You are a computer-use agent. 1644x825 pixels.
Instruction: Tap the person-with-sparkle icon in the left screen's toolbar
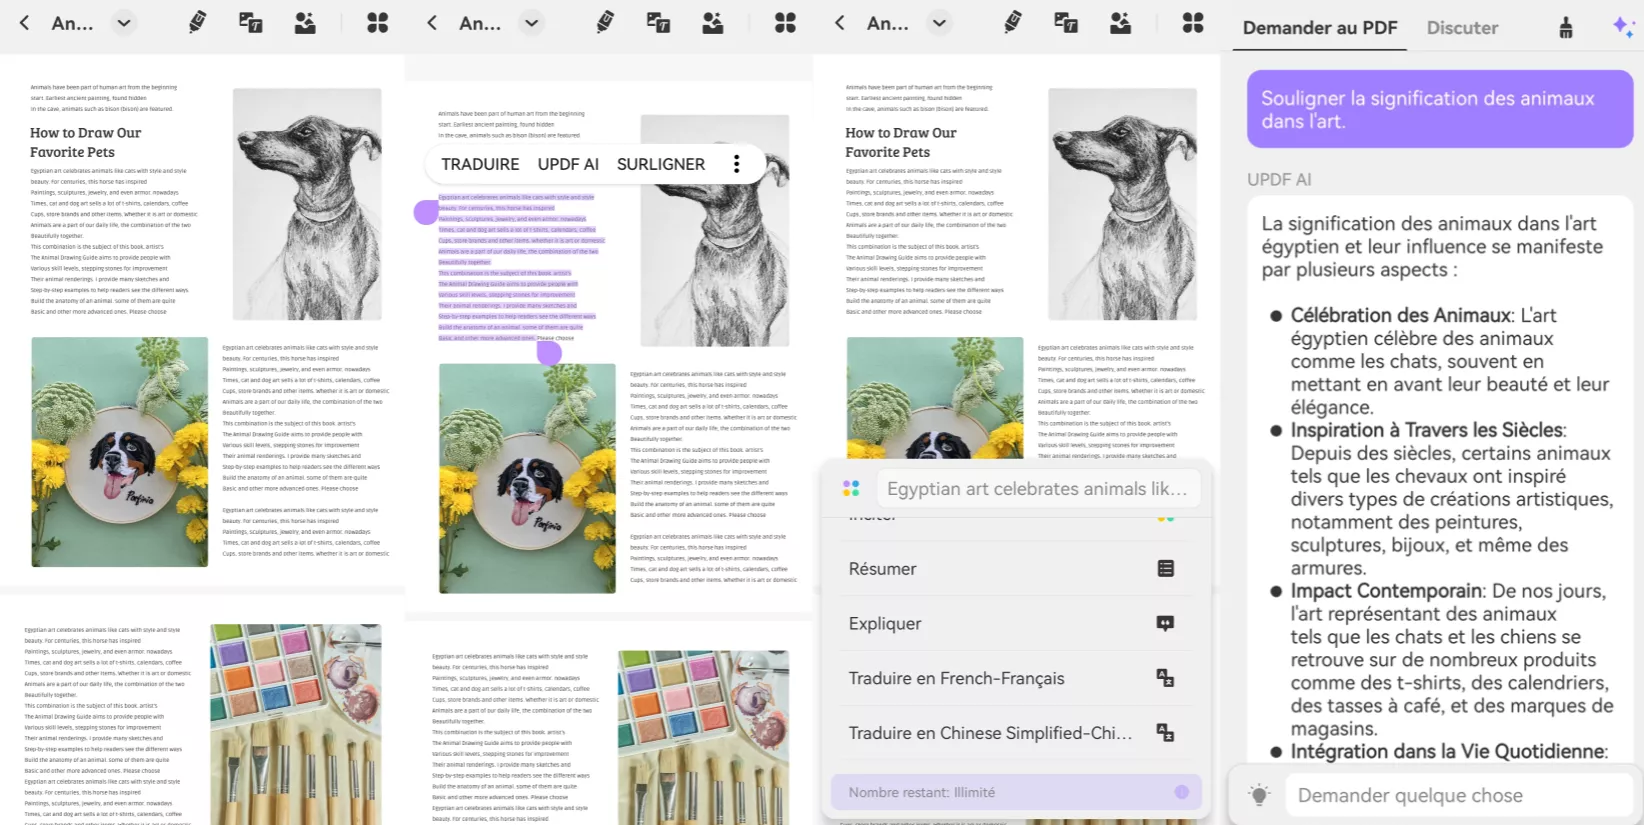pyautogui.click(x=305, y=22)
